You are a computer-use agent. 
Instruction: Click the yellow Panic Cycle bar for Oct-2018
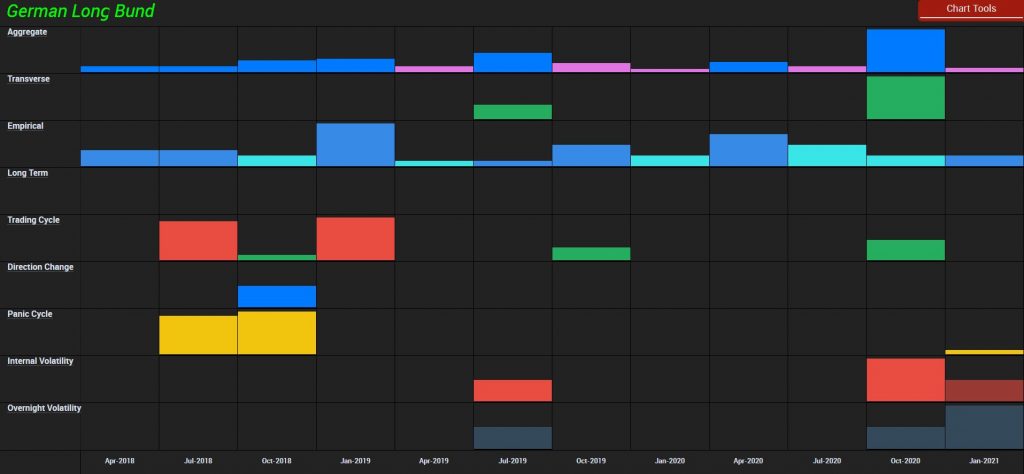coord(277,333)
